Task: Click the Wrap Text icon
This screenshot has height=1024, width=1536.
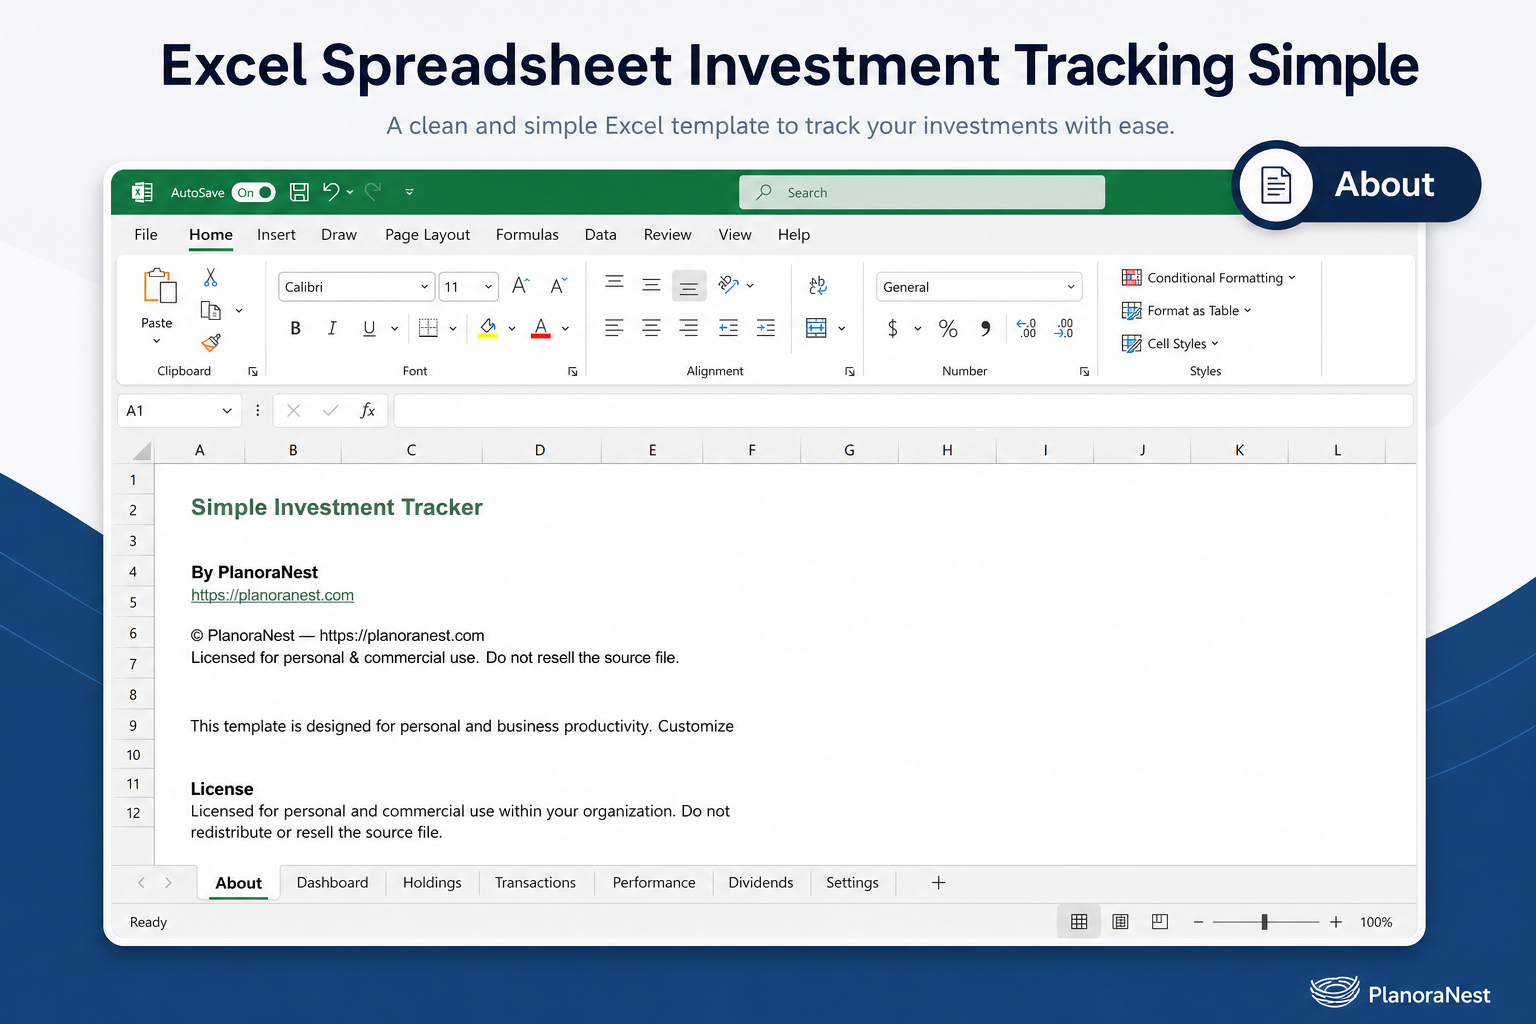Action: tap(818, 286)
